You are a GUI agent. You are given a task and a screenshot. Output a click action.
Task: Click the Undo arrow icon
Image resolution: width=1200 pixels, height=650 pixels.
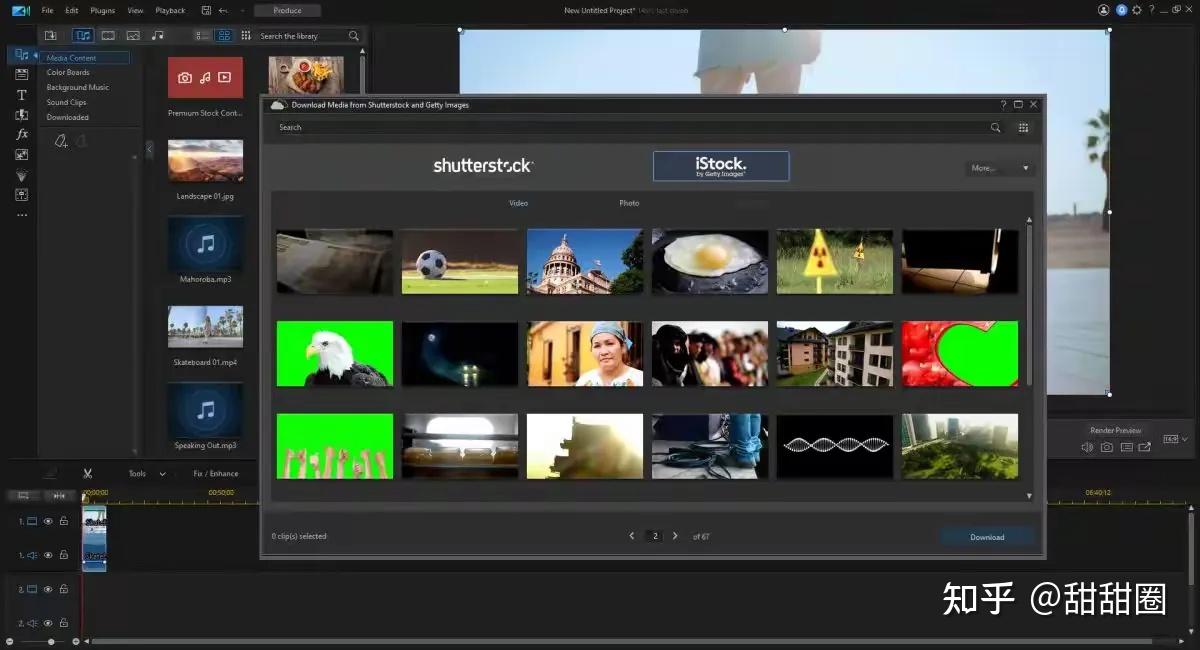pos(222,10)
